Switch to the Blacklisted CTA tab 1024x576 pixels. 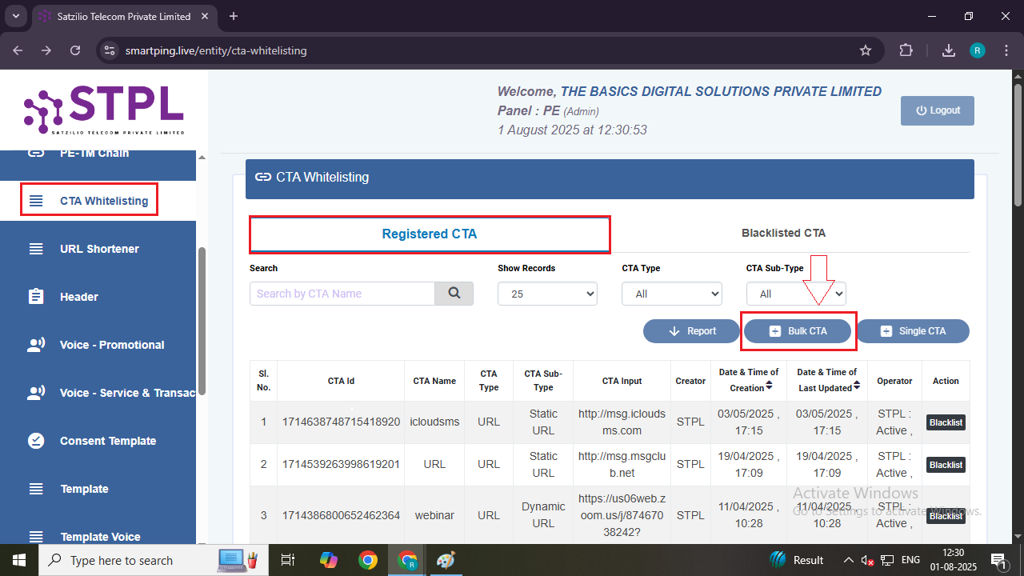[x=784, y=233]
